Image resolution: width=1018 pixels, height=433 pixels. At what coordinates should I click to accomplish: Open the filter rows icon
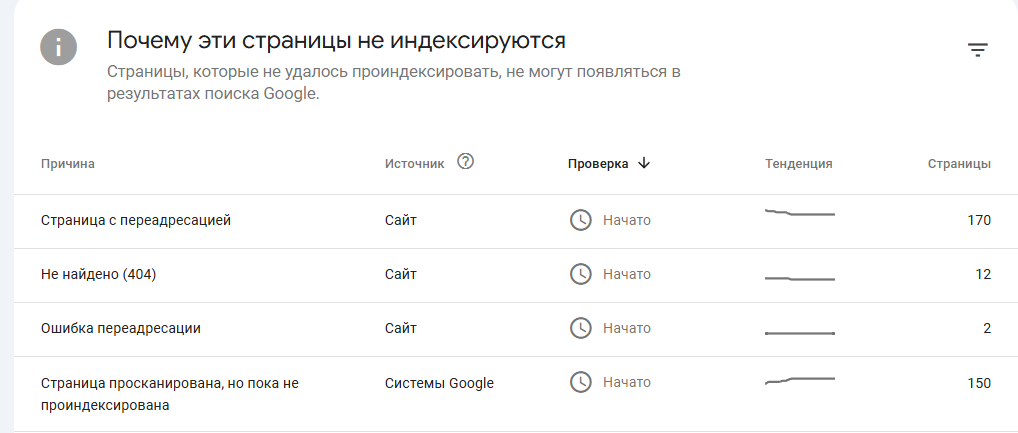point(977,50)
